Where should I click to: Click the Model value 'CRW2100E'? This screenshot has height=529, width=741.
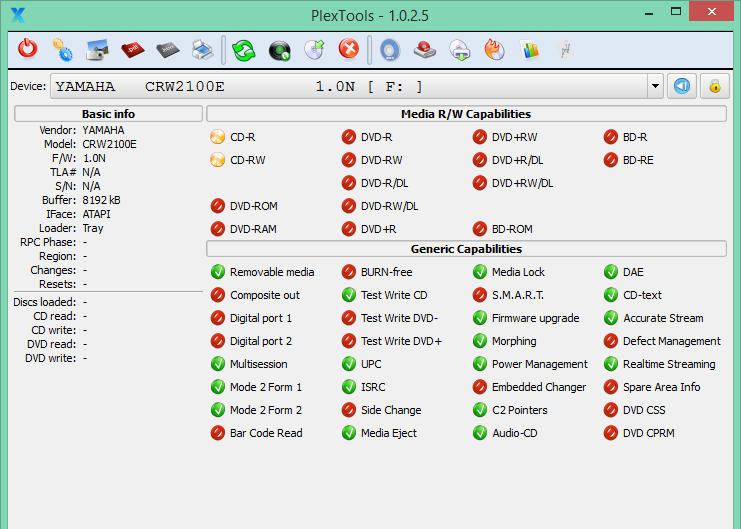[x=109, y=144]
